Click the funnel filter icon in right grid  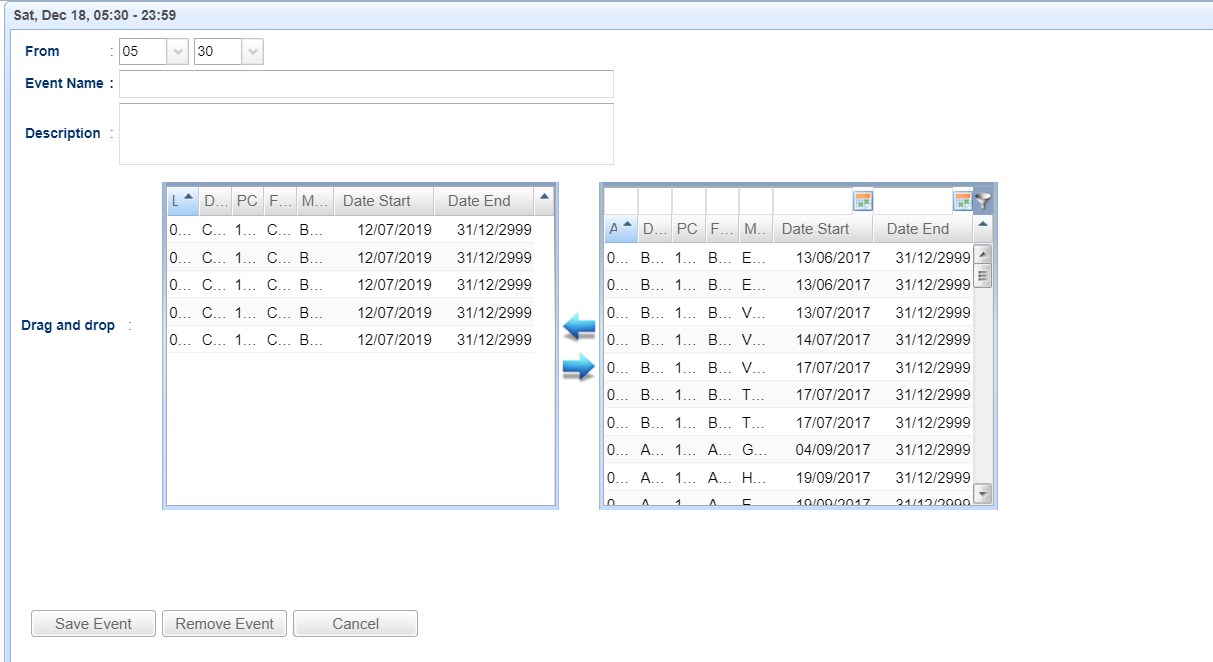(x=983, y=201)
